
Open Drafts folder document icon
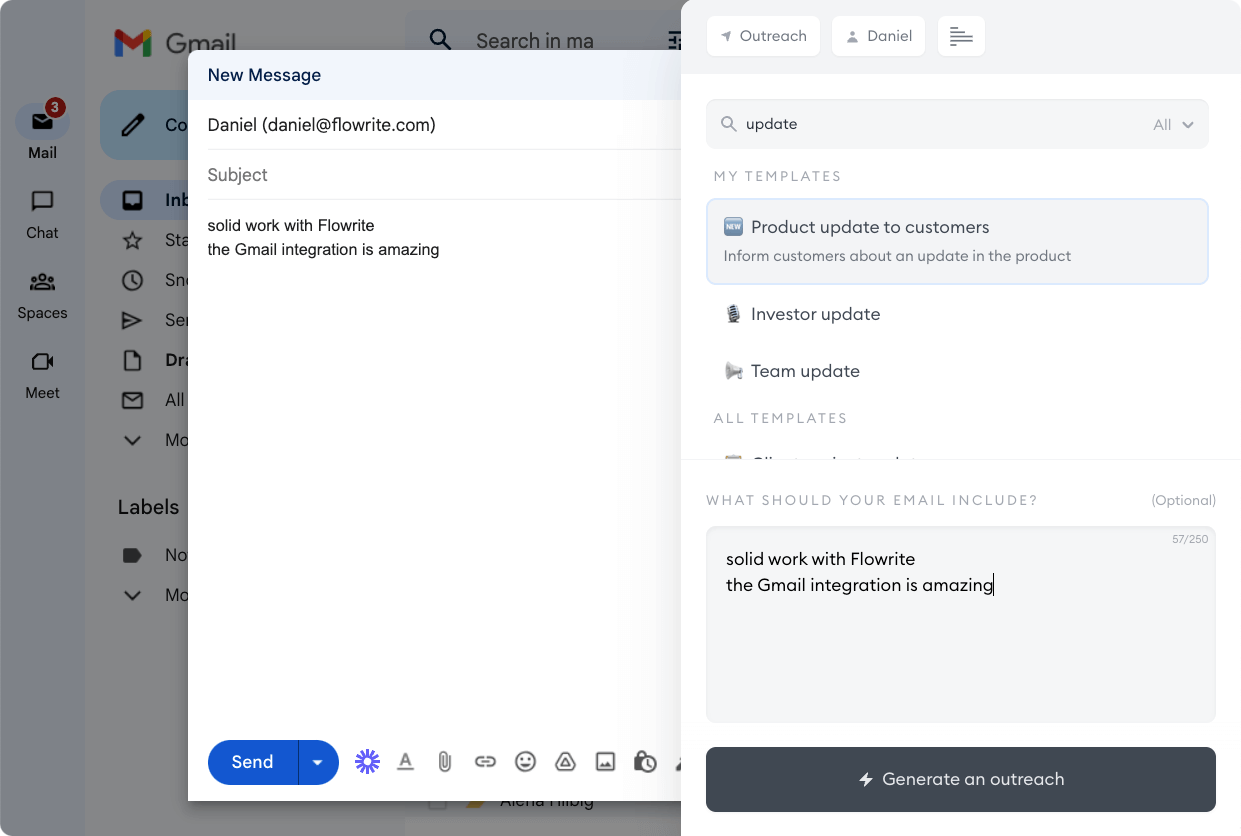[x=132, y=360]
